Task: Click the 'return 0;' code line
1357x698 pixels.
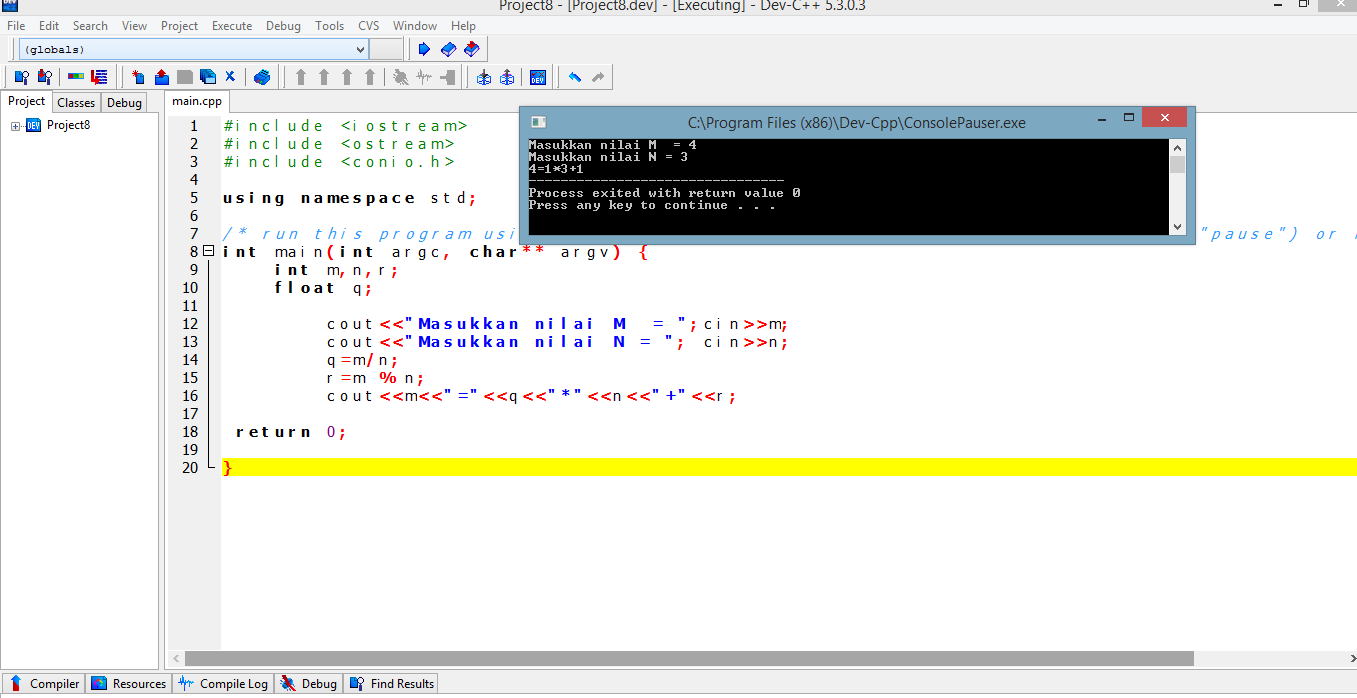Action: click(291, 432)
